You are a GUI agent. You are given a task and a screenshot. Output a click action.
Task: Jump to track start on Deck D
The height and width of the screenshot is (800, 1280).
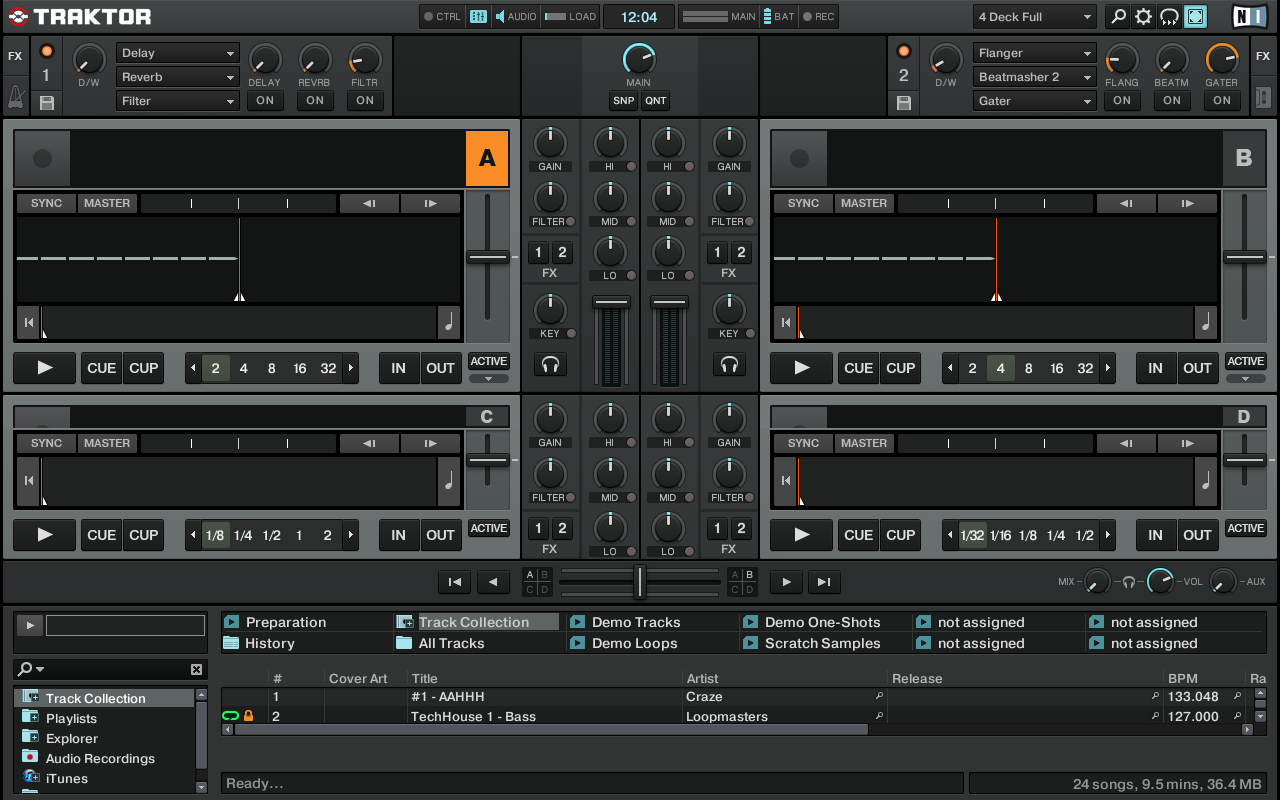click(x=785, y=482)
